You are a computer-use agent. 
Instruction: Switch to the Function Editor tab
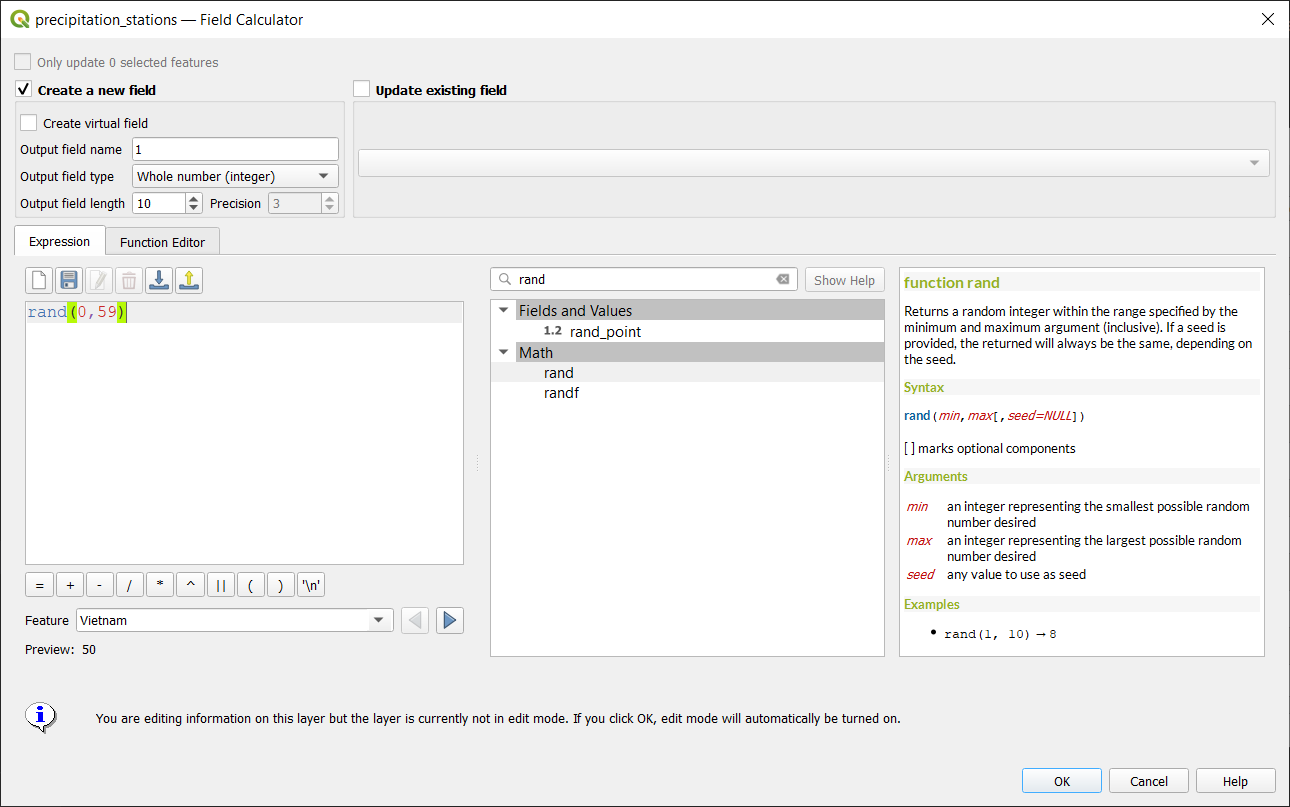(162, 242)
